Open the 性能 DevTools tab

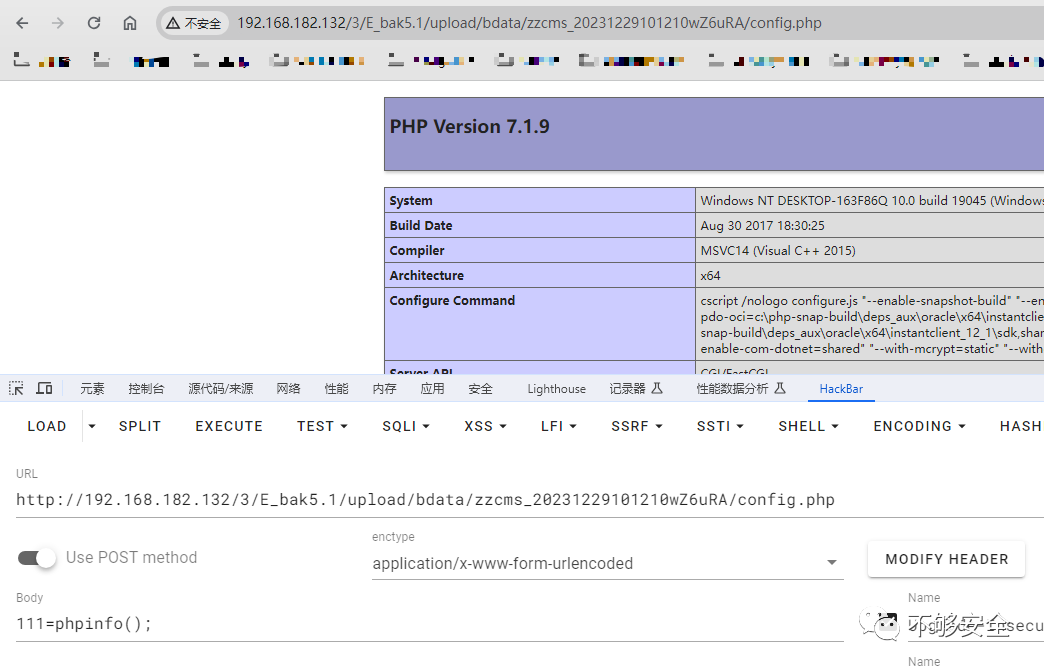(x=336, y=389)
